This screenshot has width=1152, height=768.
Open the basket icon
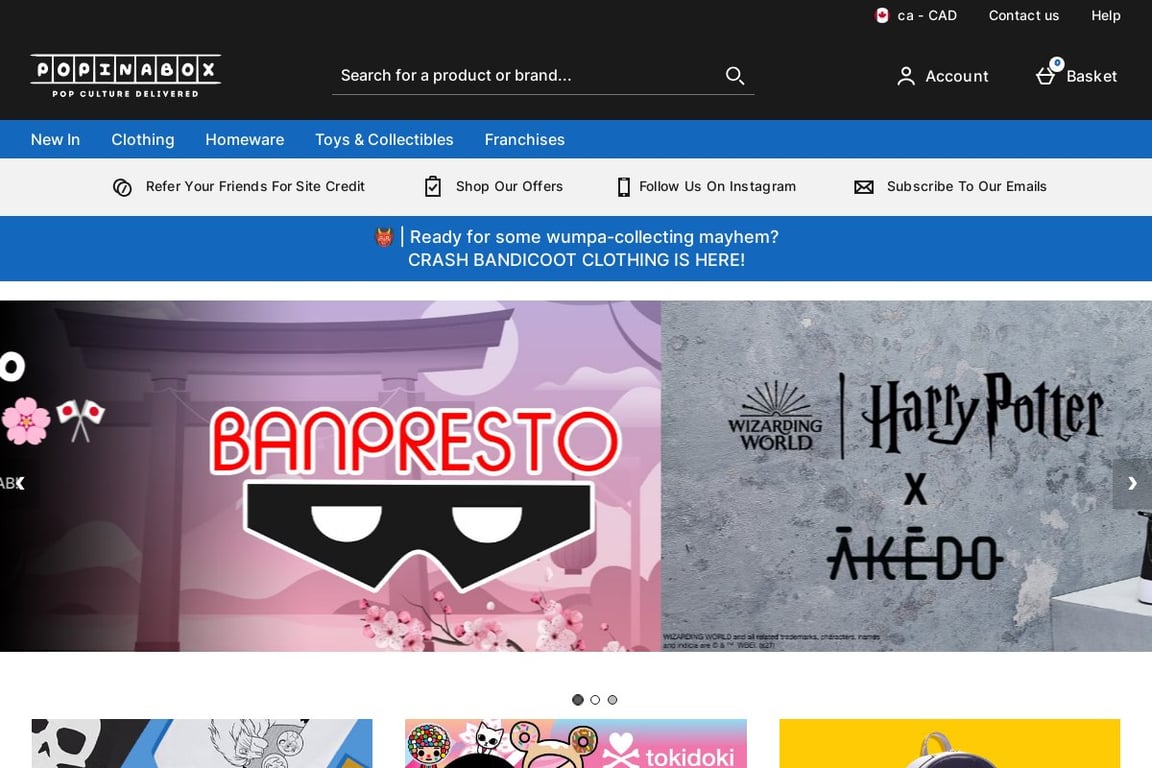tap(1045, 76)
